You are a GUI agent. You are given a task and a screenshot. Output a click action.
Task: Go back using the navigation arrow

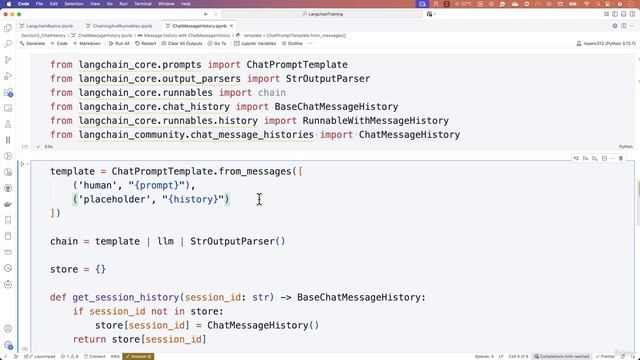click(206, 14)
